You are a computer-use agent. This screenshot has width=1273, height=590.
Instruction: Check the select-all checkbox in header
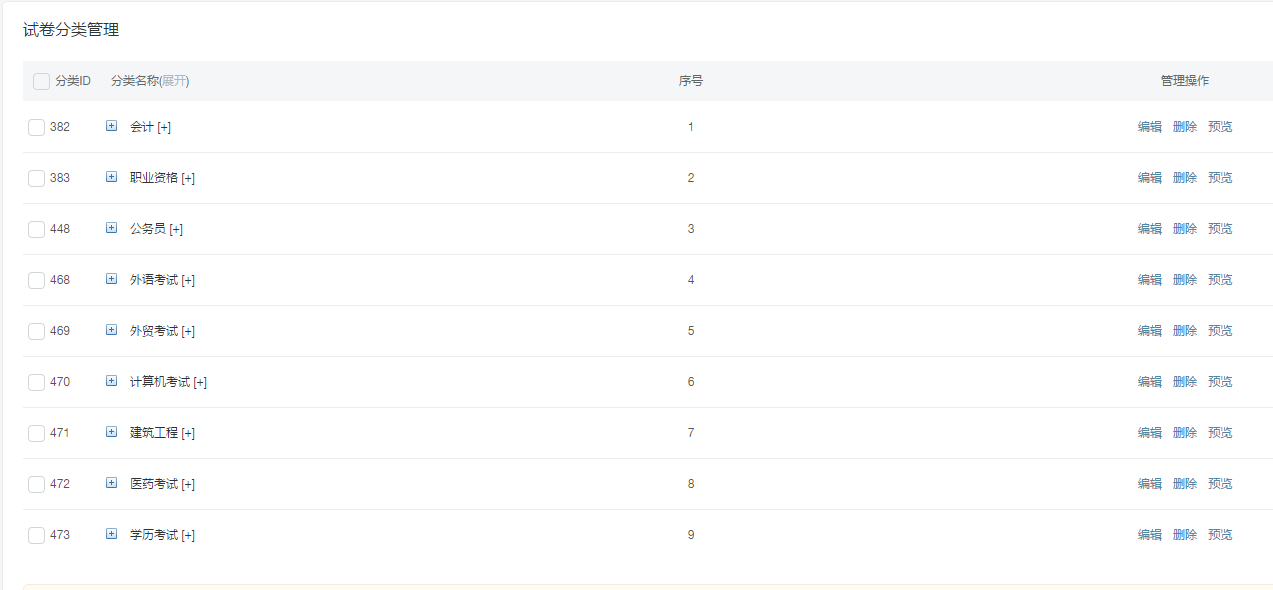click(x=41, y=81)
